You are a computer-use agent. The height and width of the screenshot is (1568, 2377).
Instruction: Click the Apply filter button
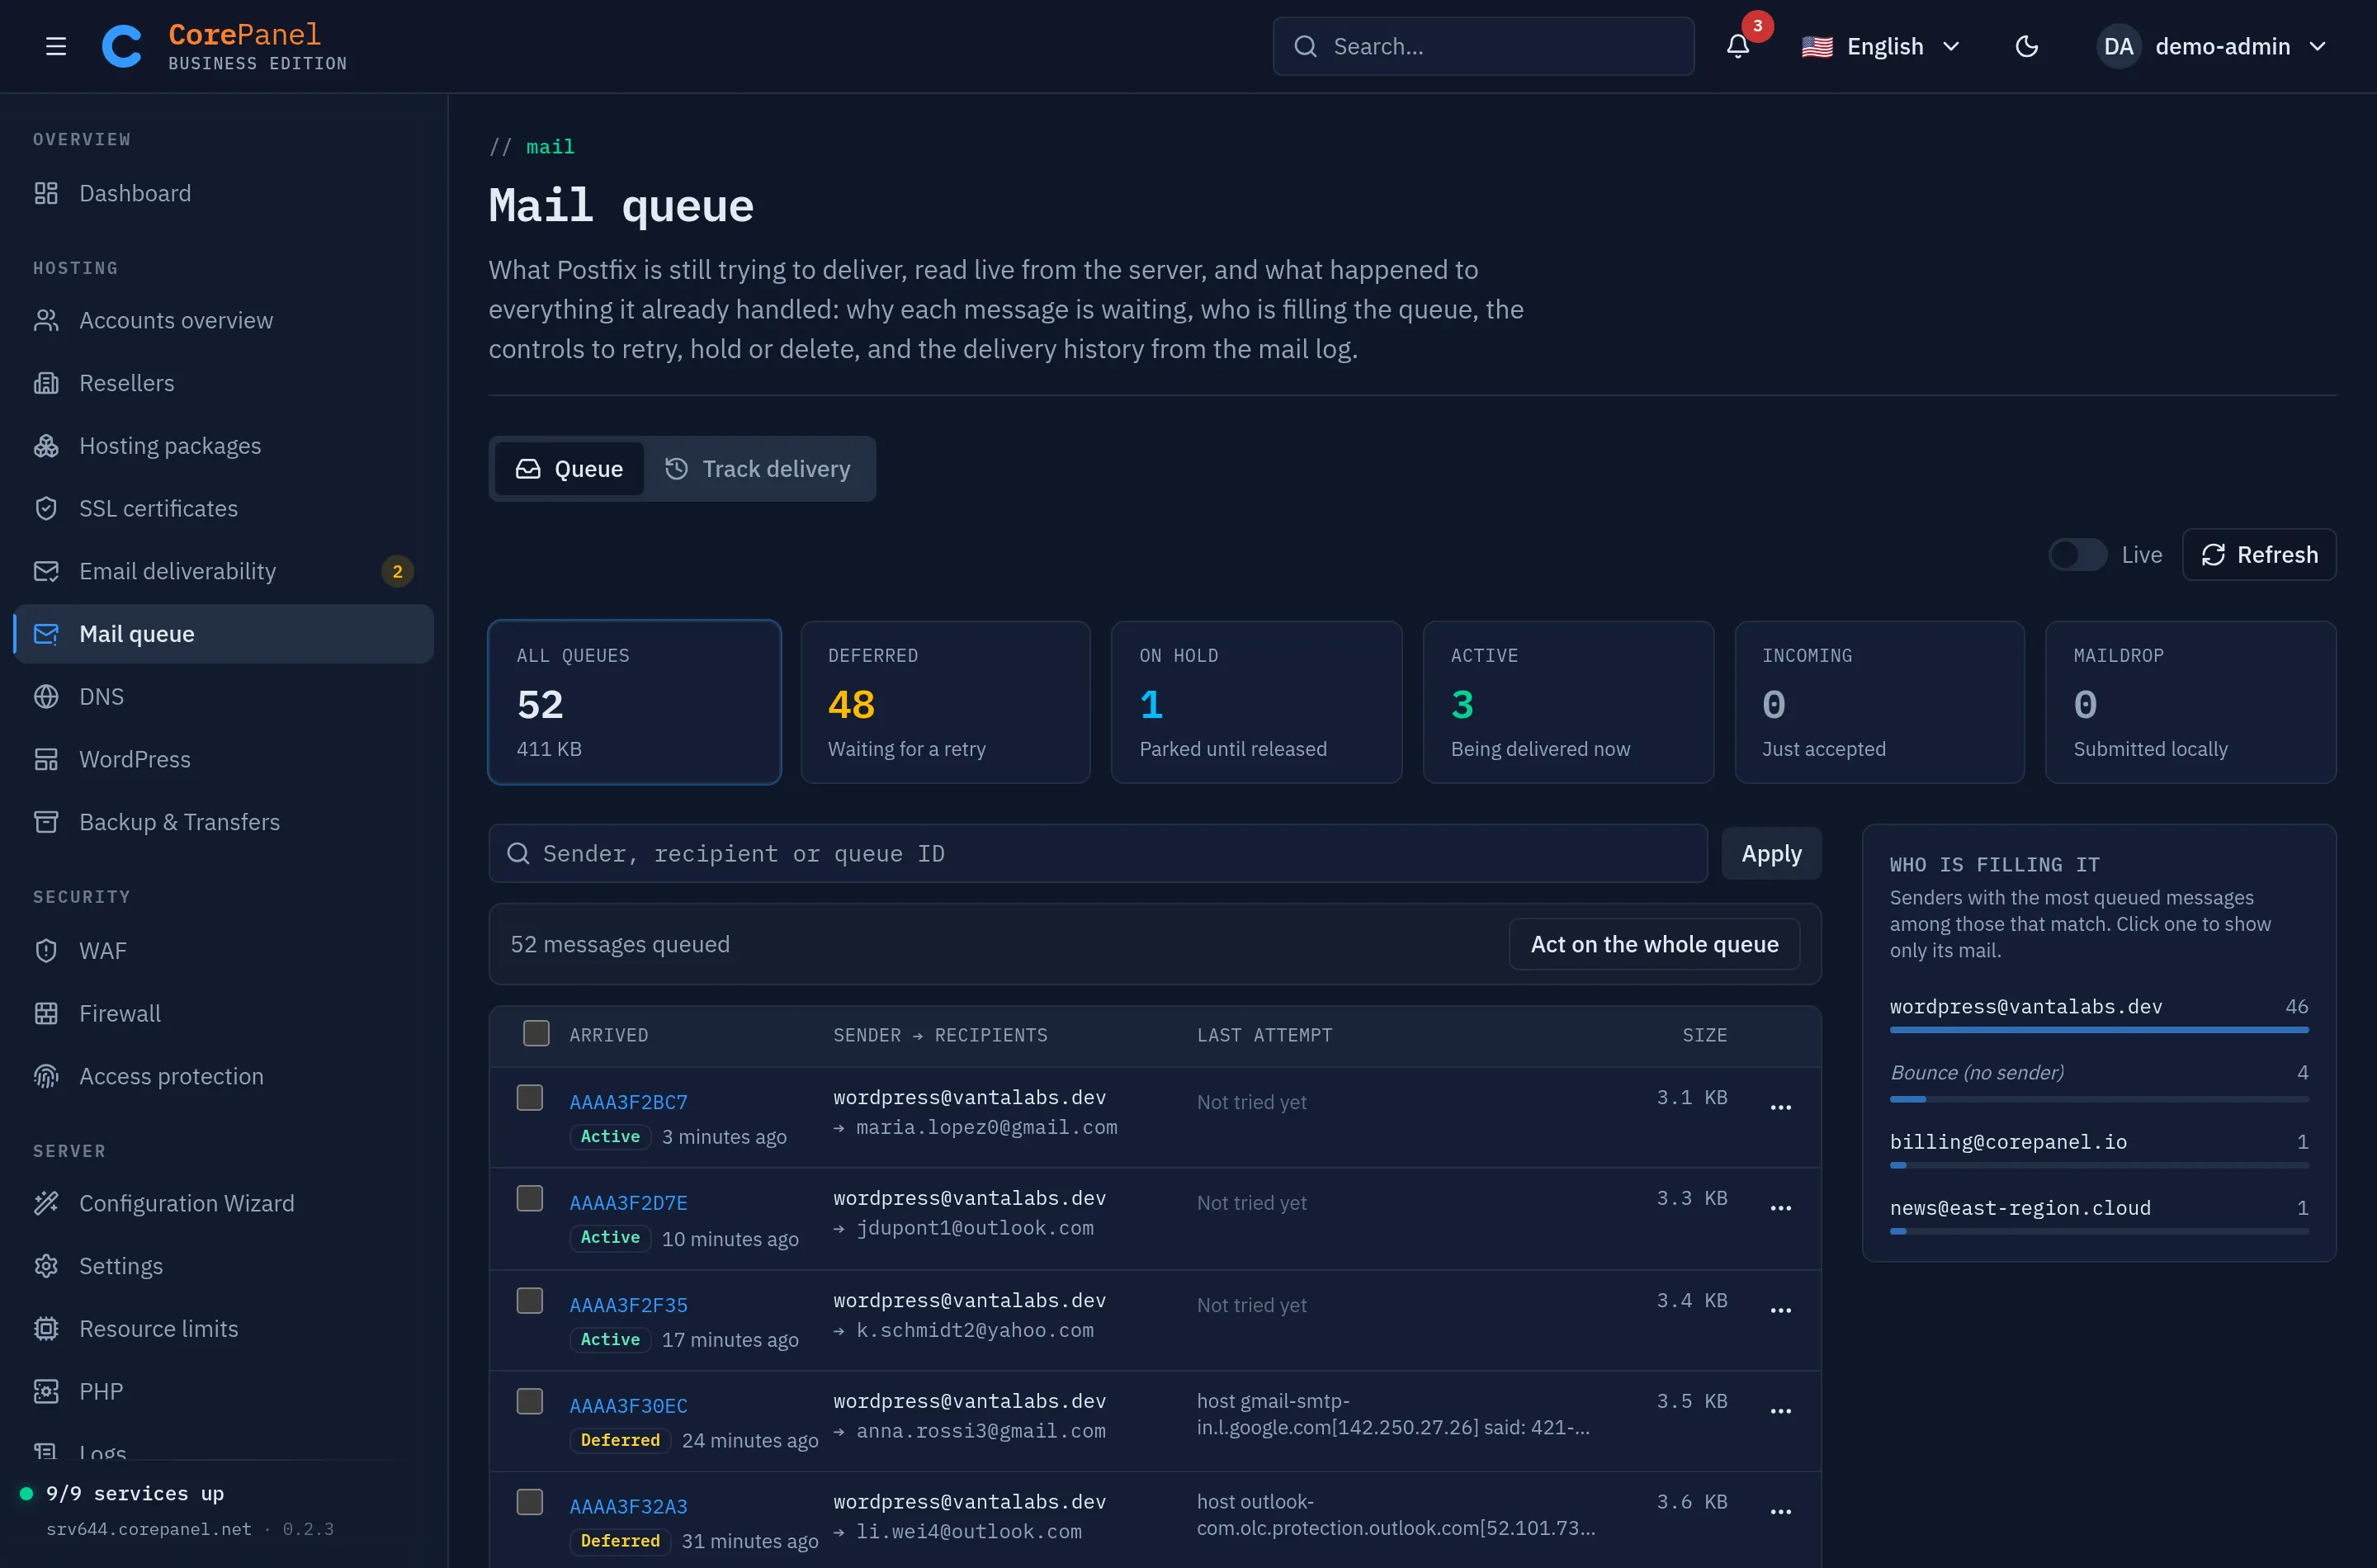pyautogui.click(x=1771, y=854)
